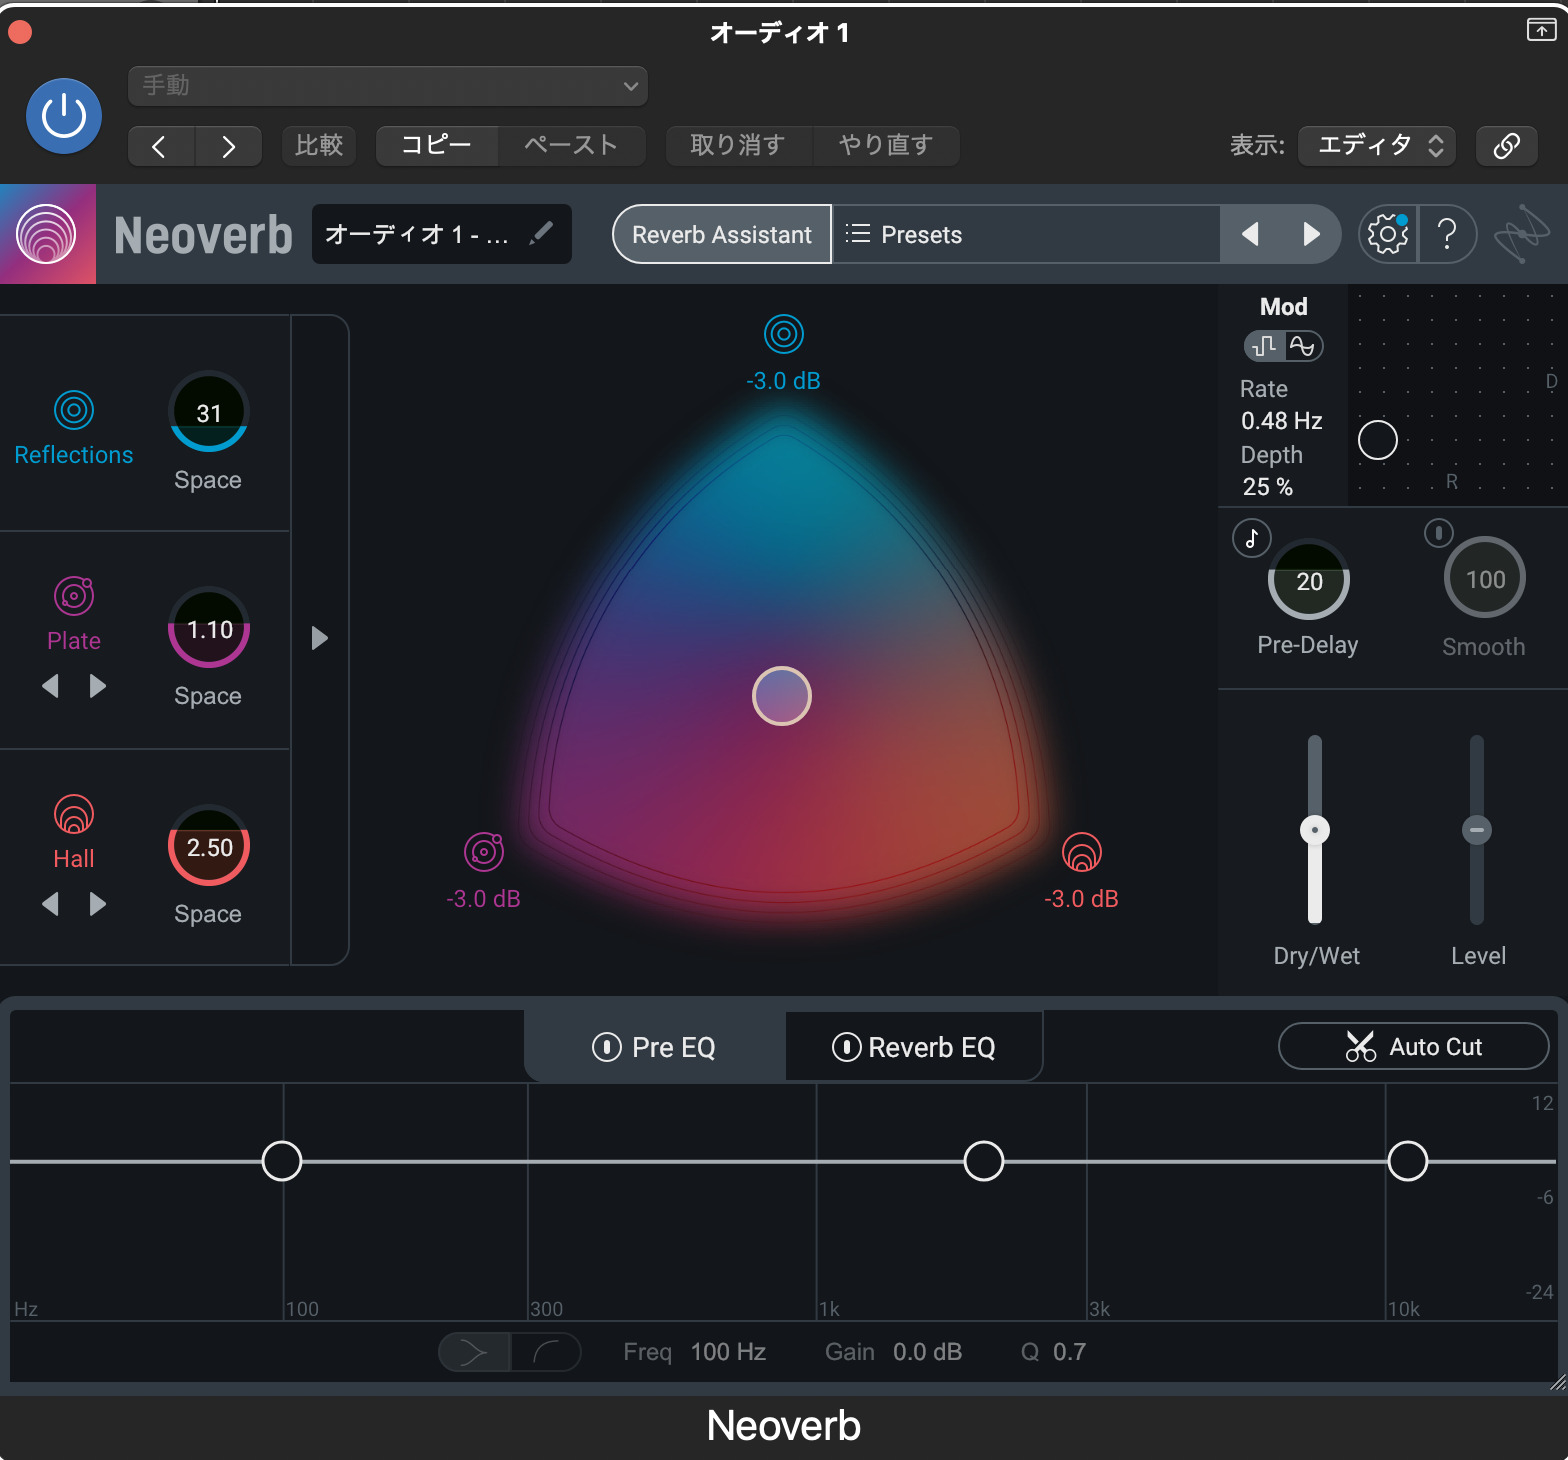Click the Q value 0.7

(x=1069, y=1352)
